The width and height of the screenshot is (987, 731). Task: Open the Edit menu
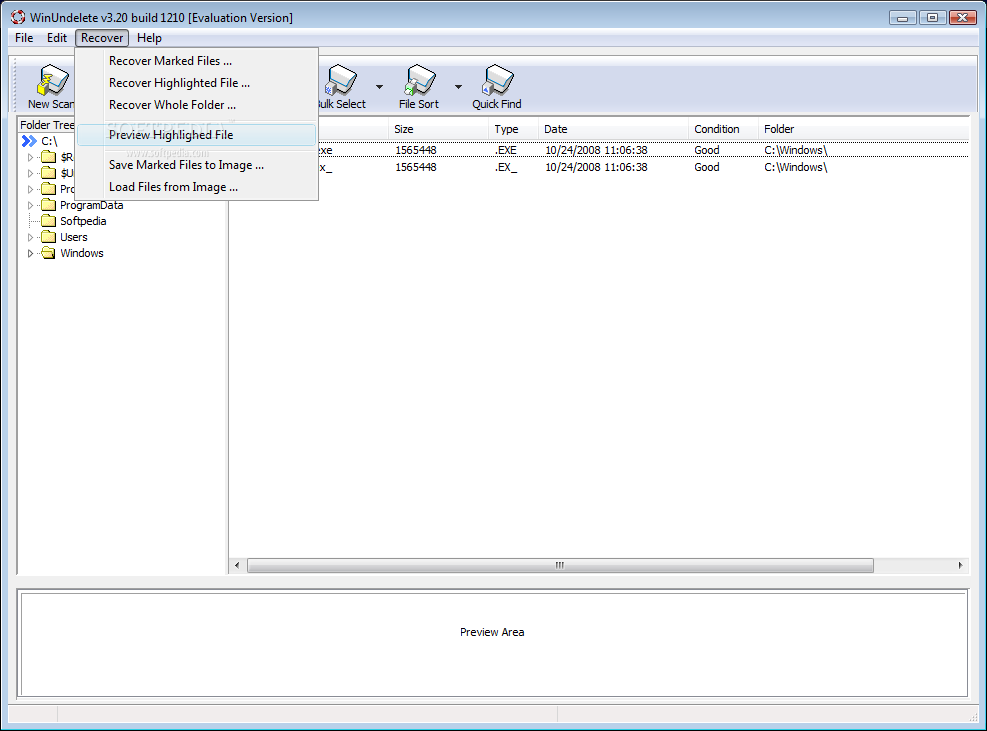click(57, 38)
